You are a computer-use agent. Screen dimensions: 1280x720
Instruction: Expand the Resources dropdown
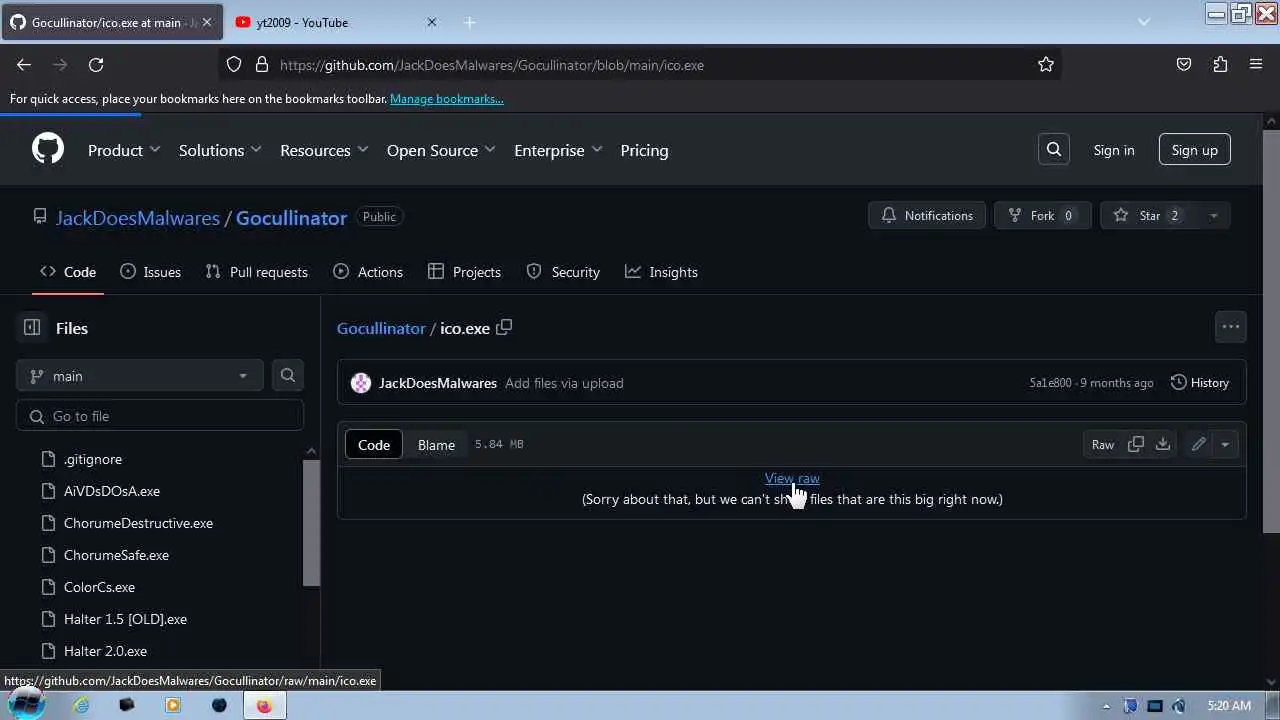coord(324,150)
